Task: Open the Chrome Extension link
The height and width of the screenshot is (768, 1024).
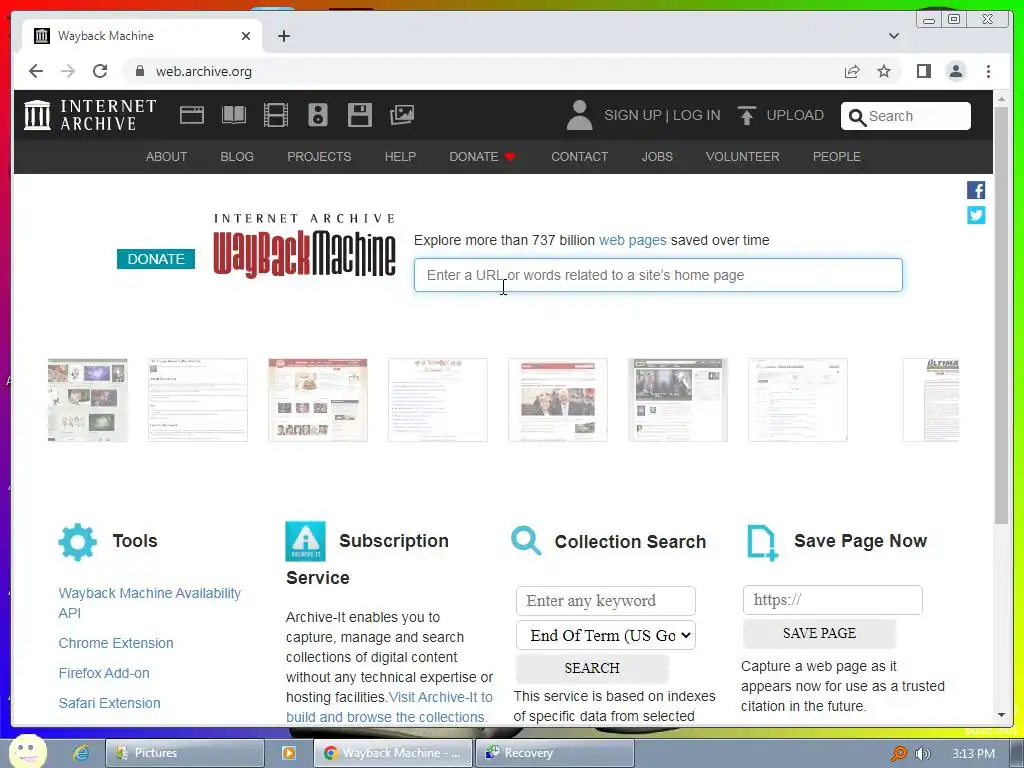Action: point(116,643)
